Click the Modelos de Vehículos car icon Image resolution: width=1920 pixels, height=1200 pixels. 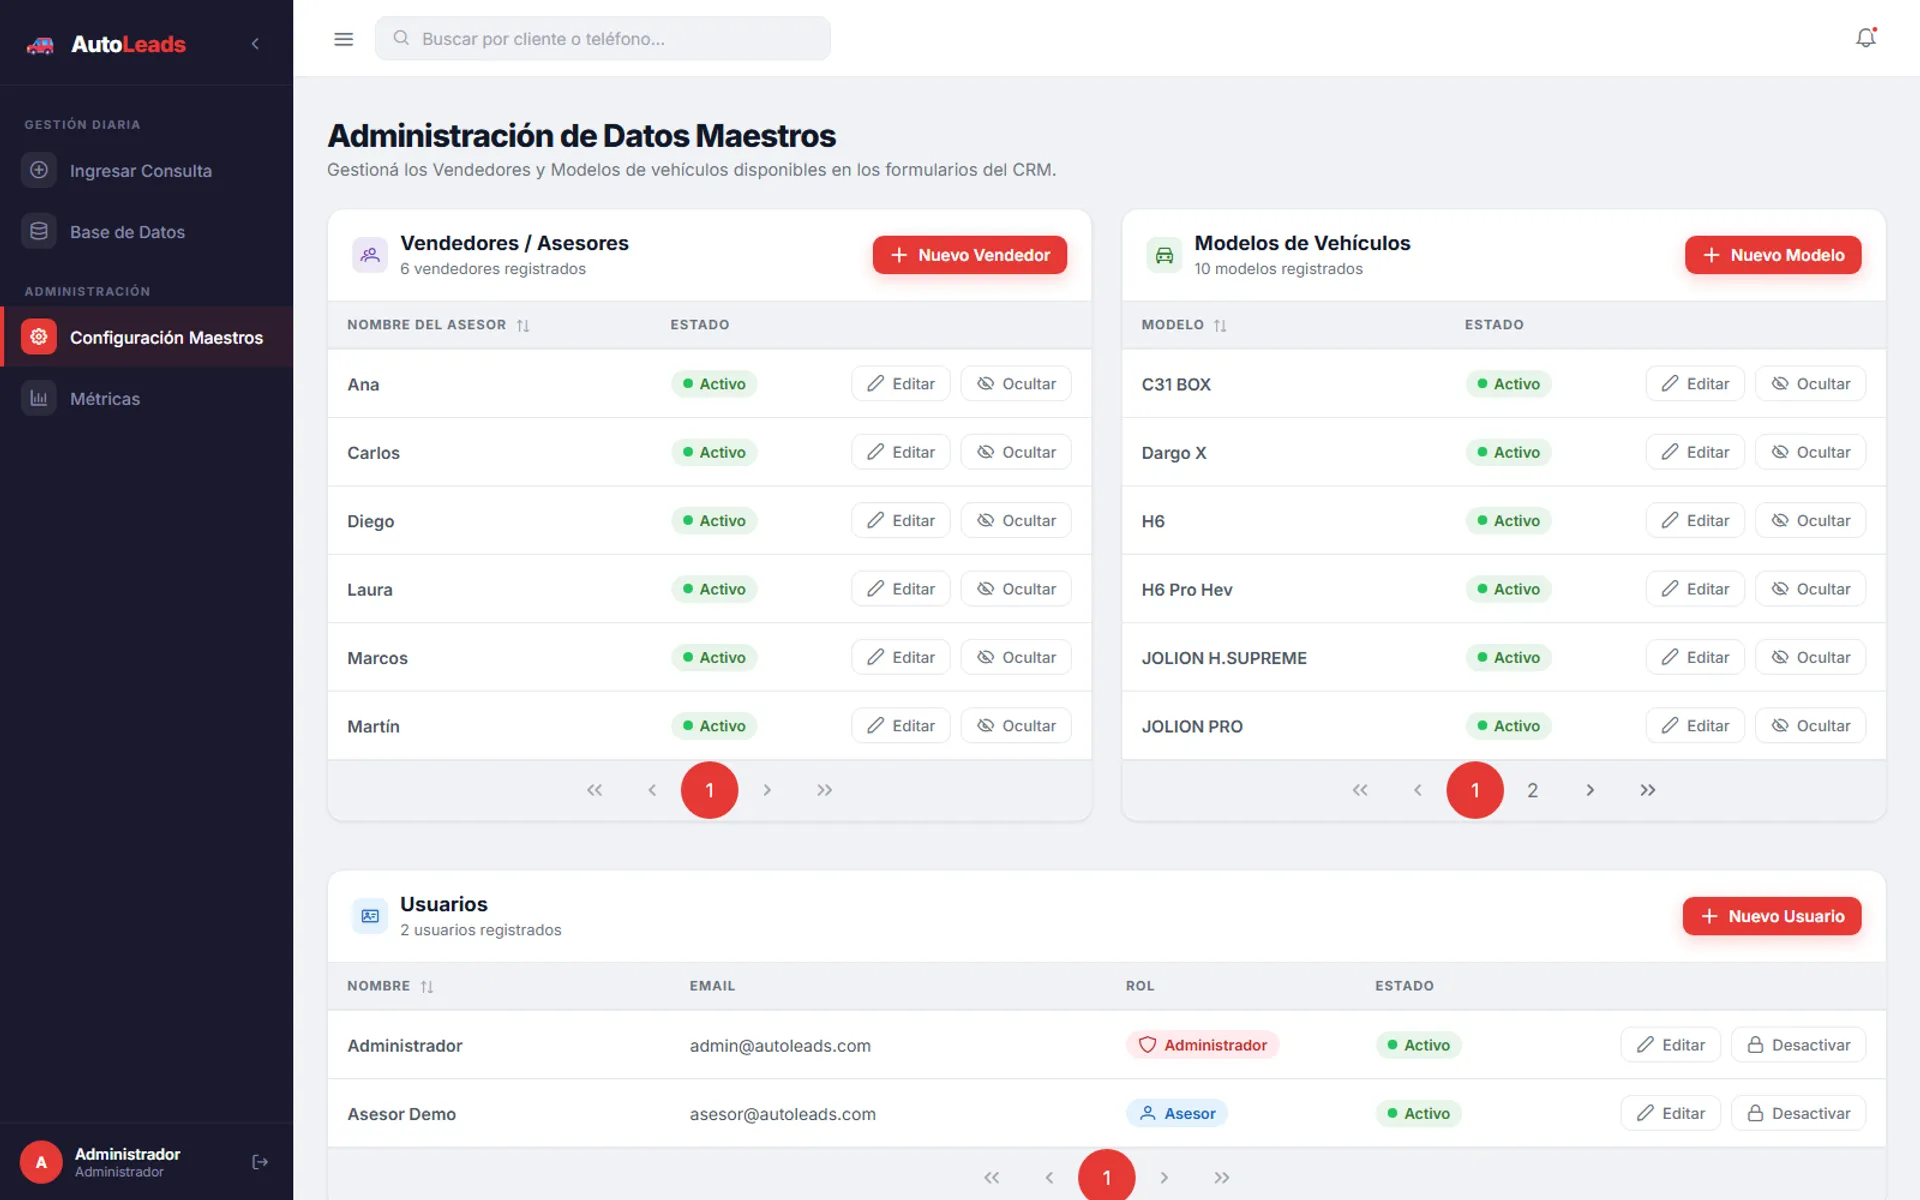(x=1164, y=255)
